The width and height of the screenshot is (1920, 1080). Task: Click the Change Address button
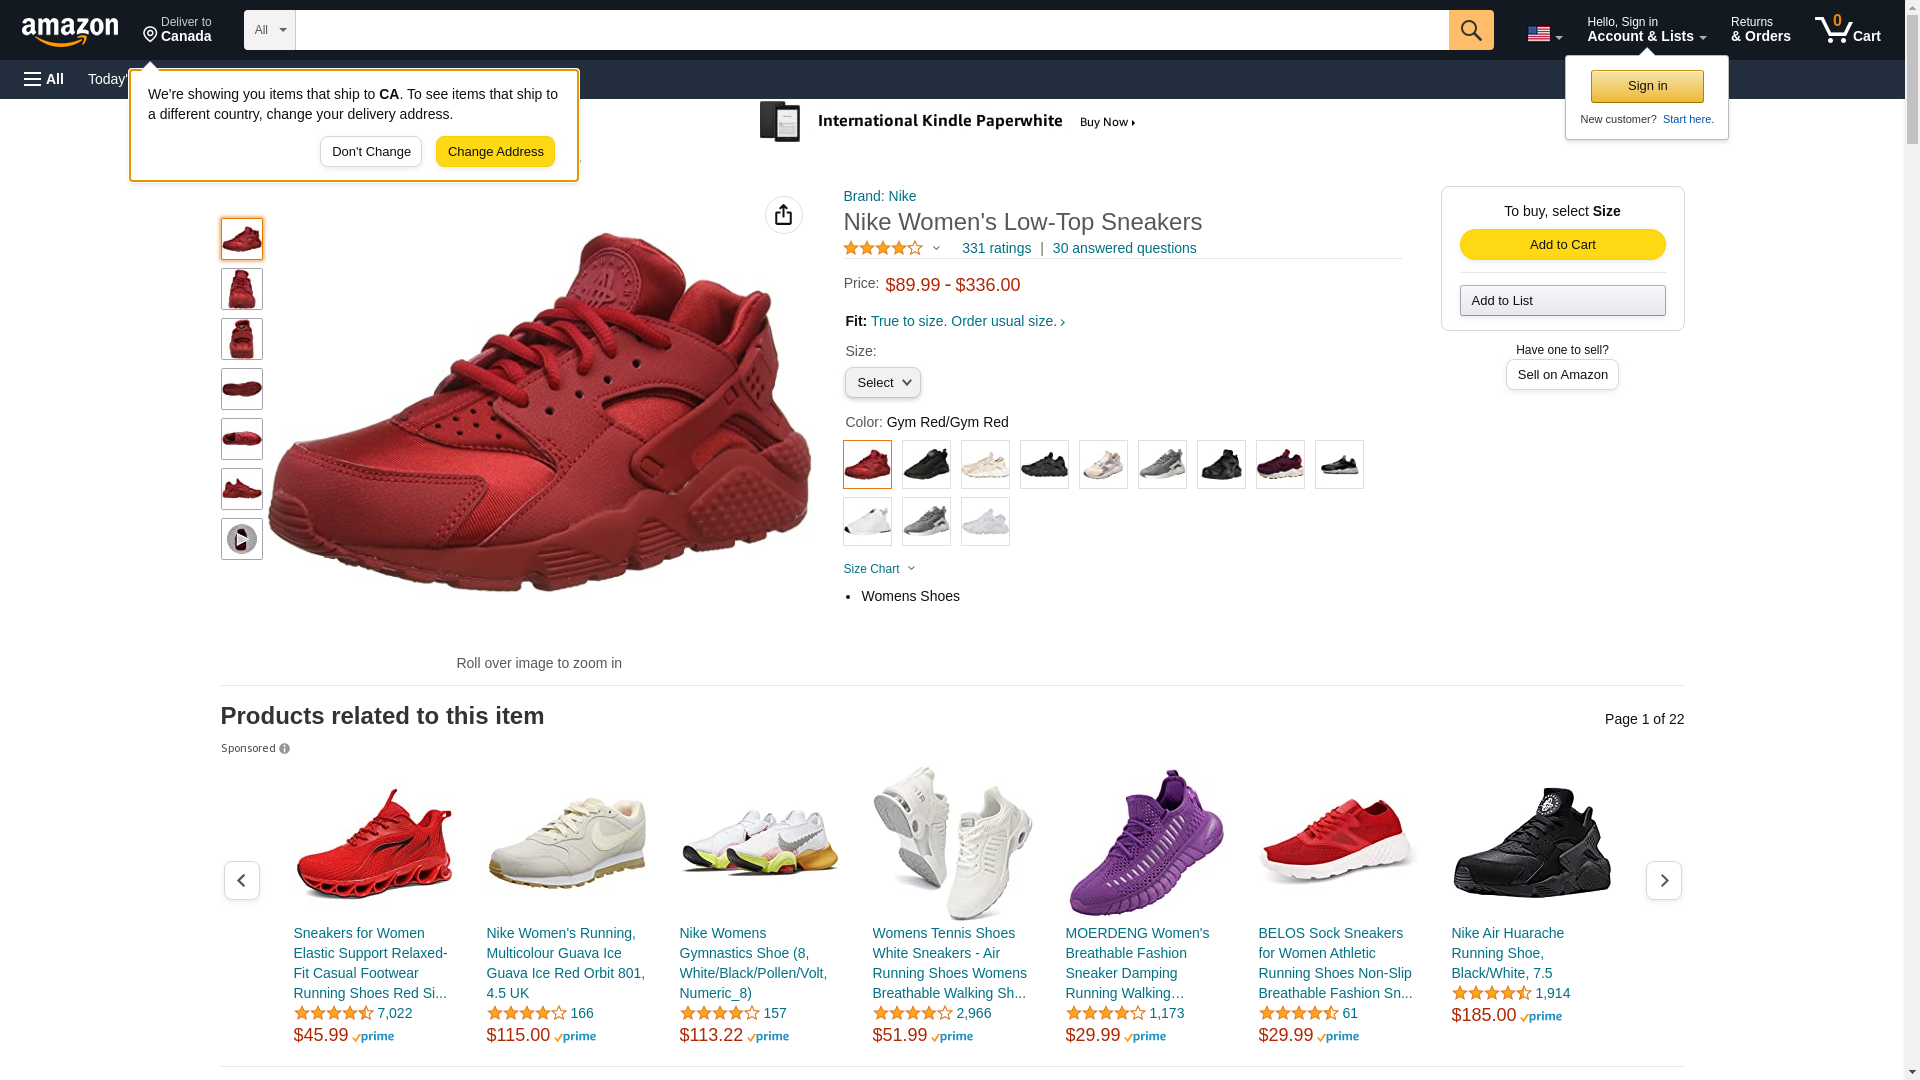[x=495, y=152]
